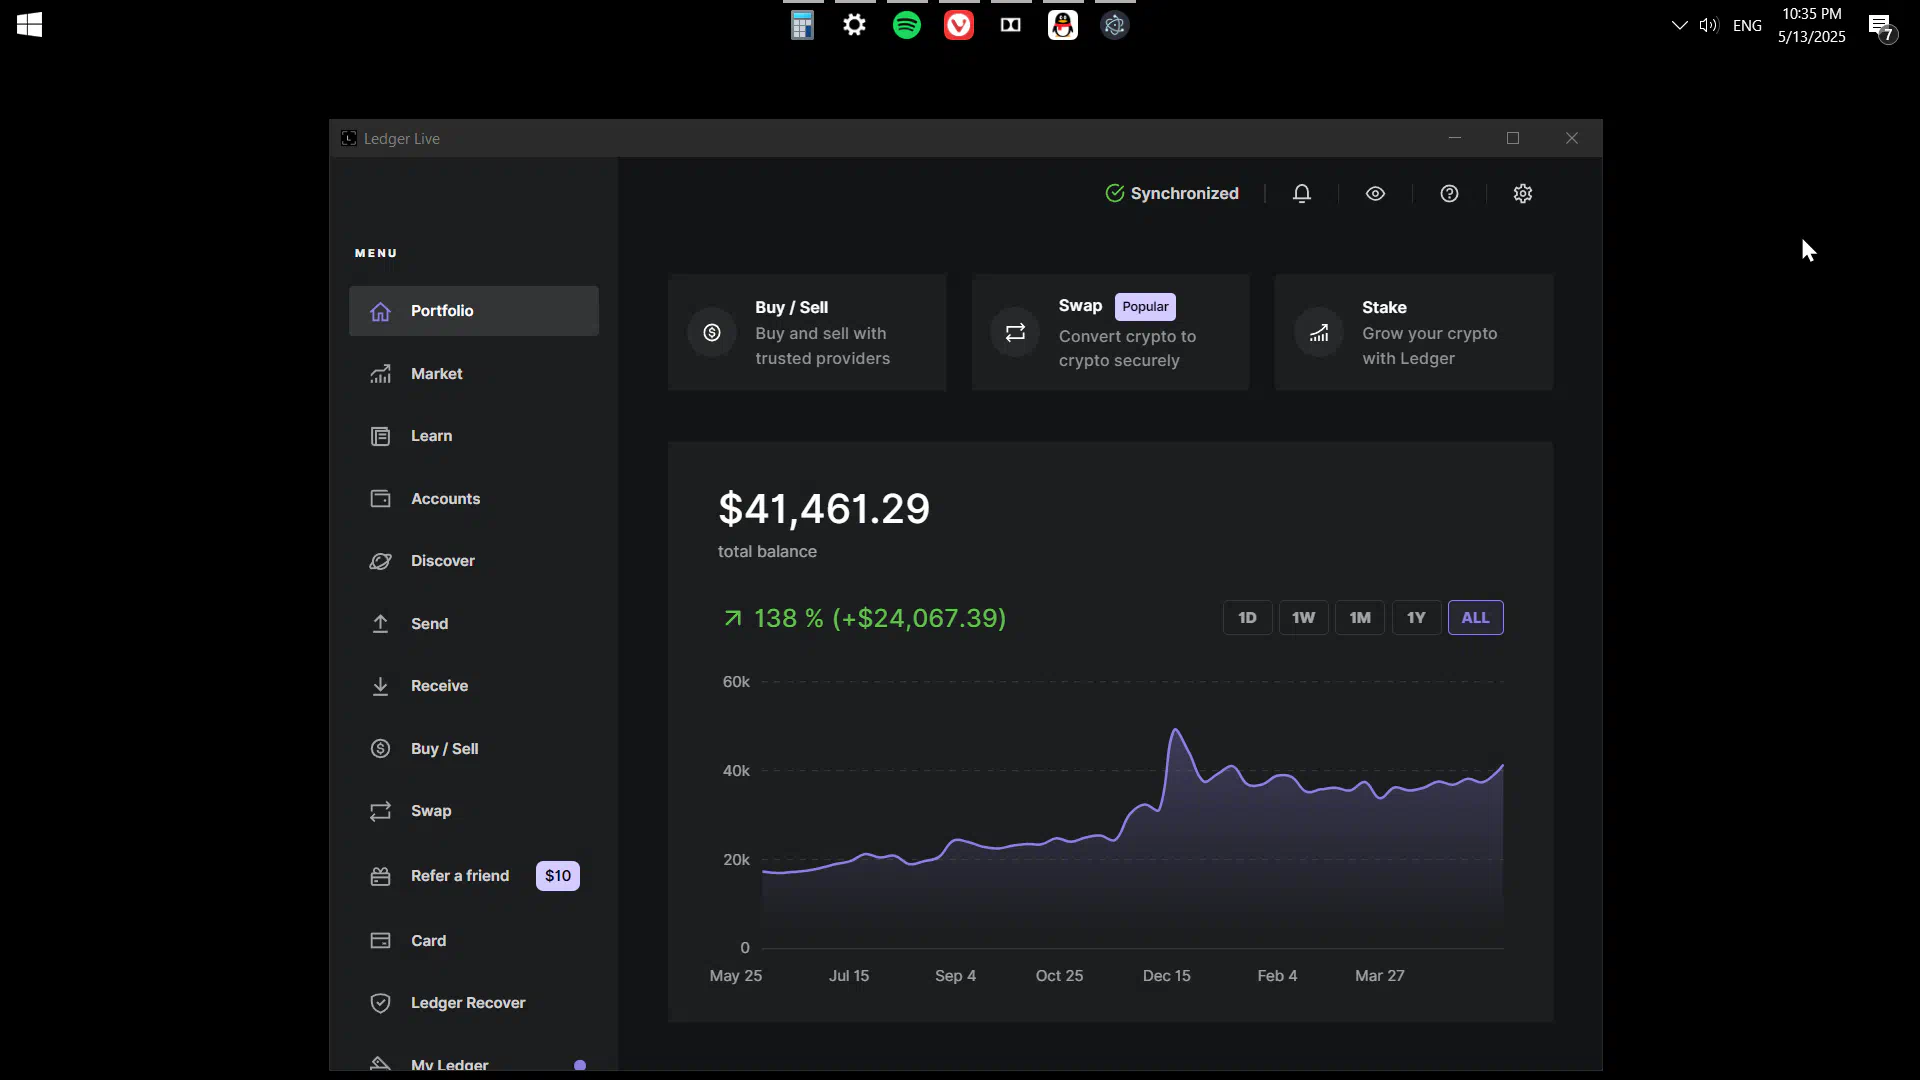Set chart range to 1D

(1247, 618)
